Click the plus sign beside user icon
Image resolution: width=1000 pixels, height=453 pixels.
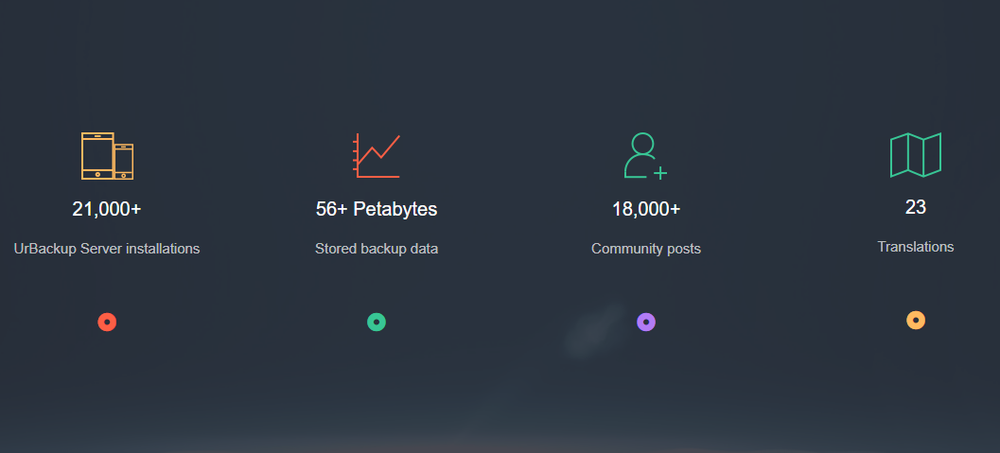(661, 173)
